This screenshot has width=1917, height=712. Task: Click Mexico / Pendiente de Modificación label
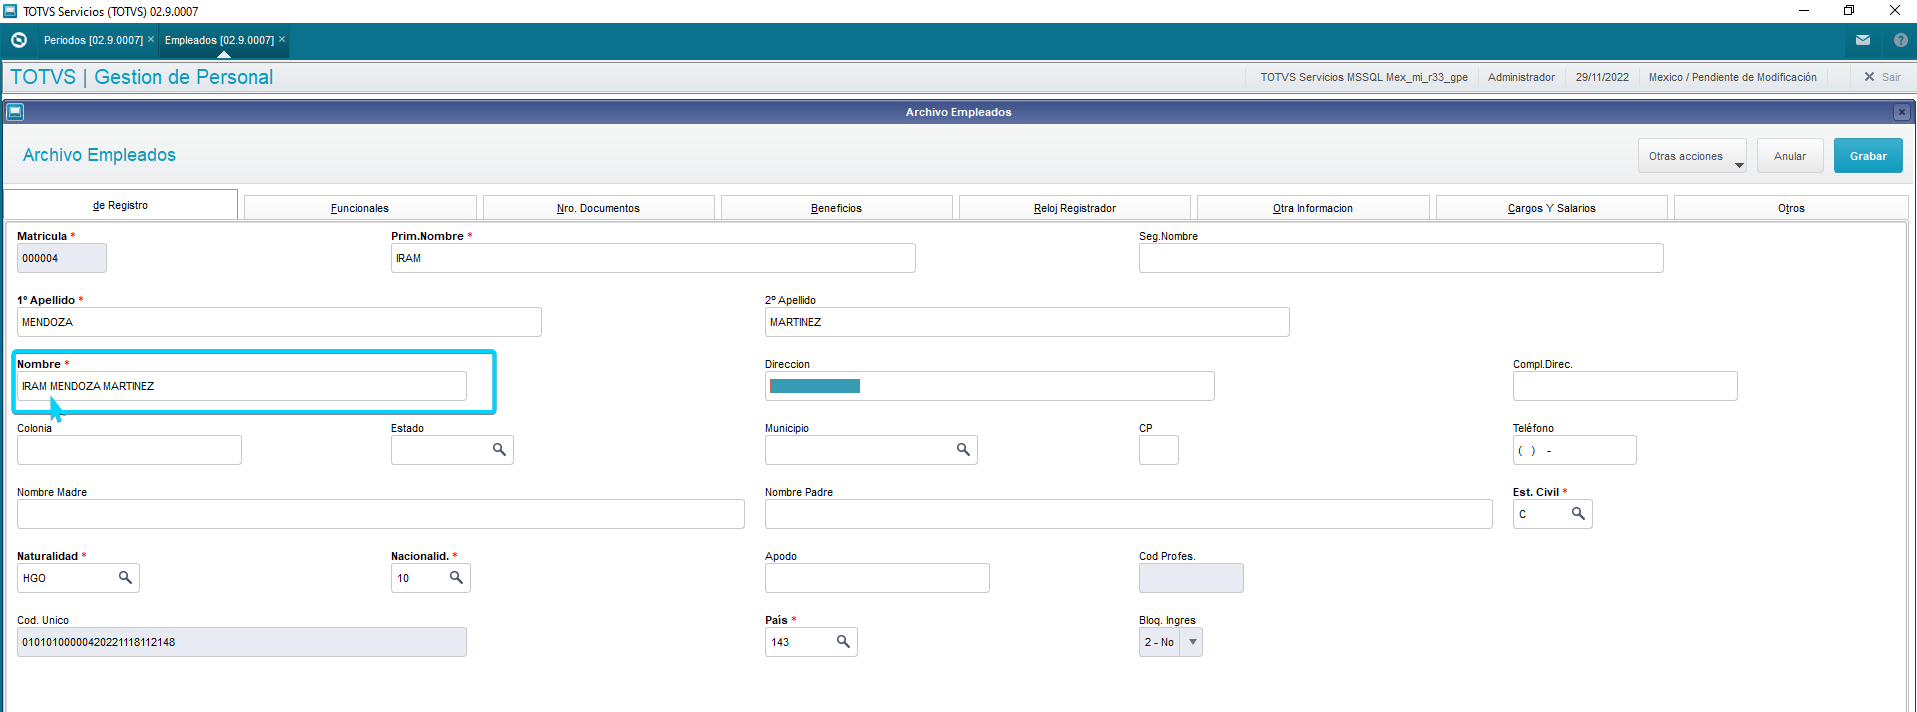1733,77
